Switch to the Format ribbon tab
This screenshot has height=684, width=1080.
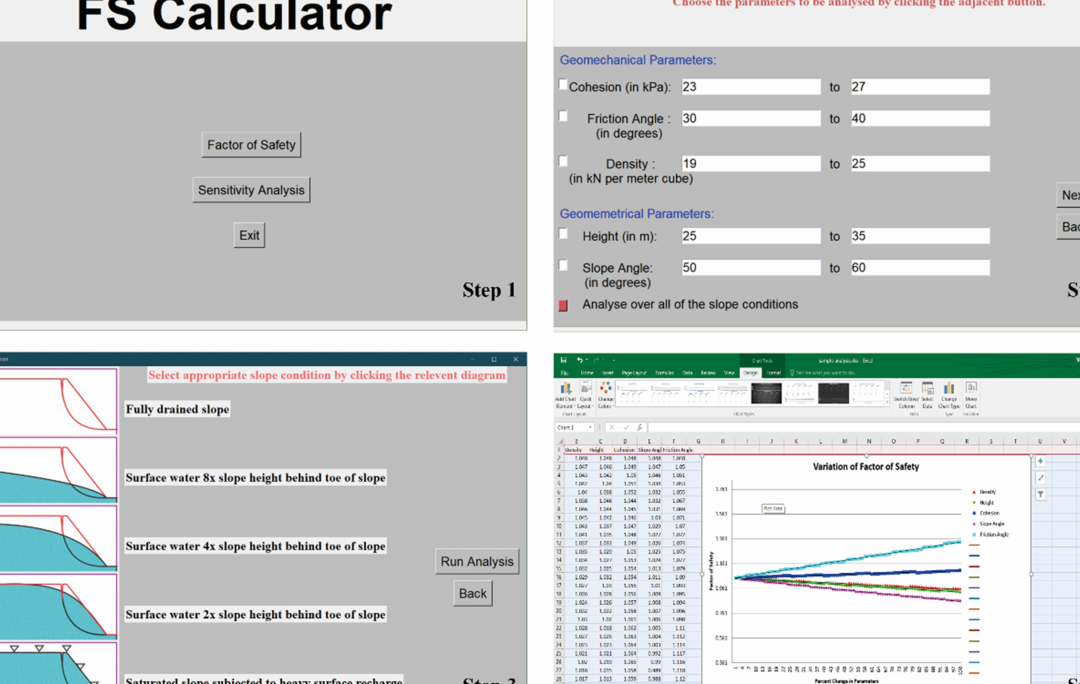click(773, 372)
